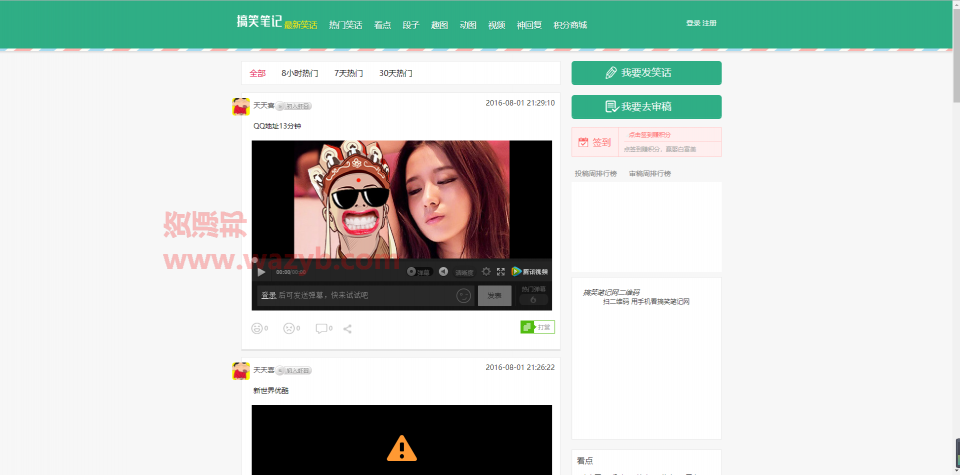
Task: Click the share icon on the QQ地址13分钟 post
Action: (347, 329)
